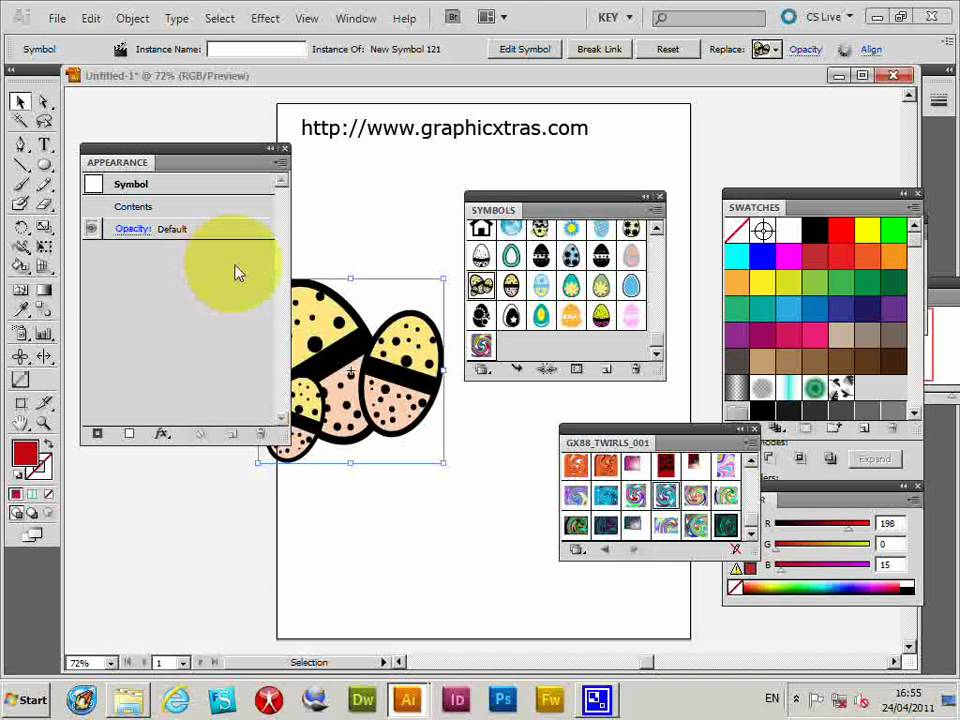This screenshot has width=960, height=720.
Task: Select the Eyedropper tool
Action: [20, 309]
